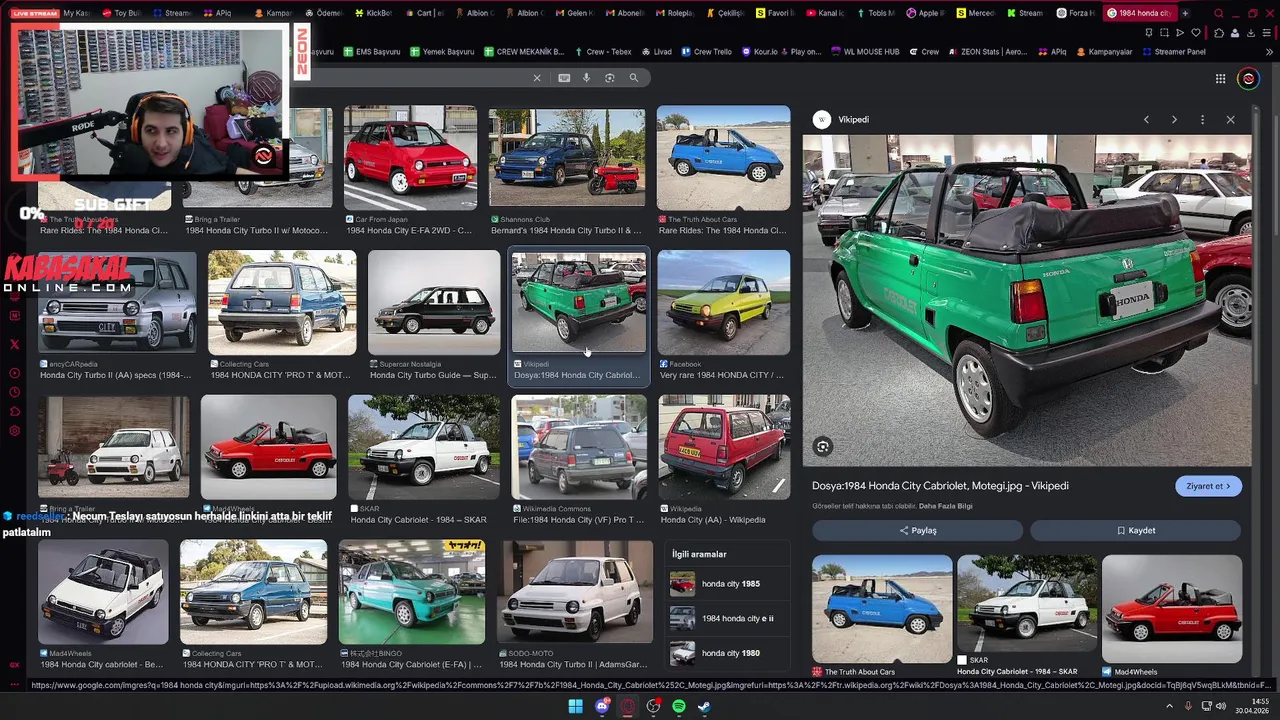Open the yellow-green Honda City Facebook thumbnail

tap(724, 303)
